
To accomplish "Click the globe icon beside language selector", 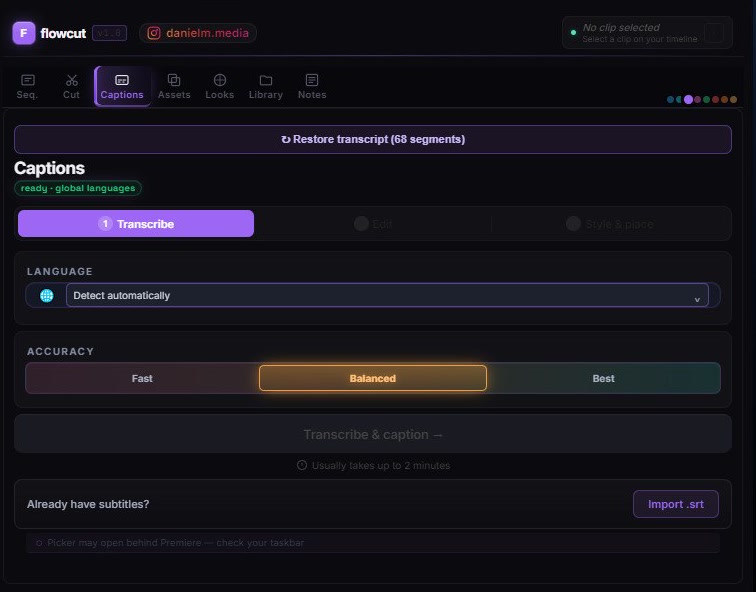I will tap(47, 296).
